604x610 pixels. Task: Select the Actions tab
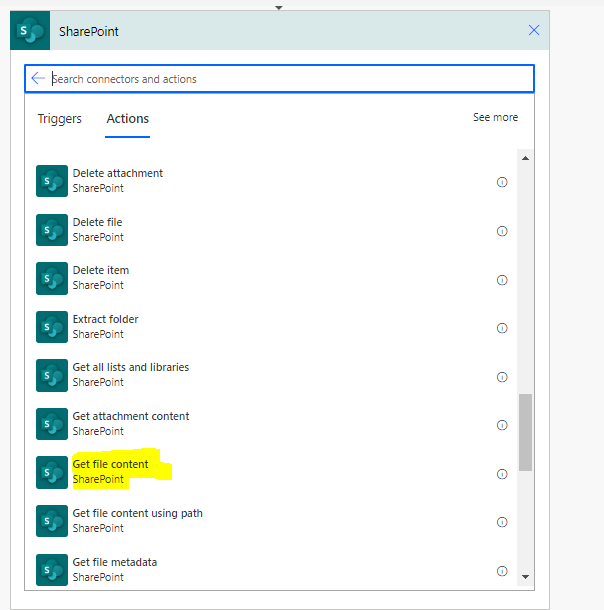tap(128, 119)
